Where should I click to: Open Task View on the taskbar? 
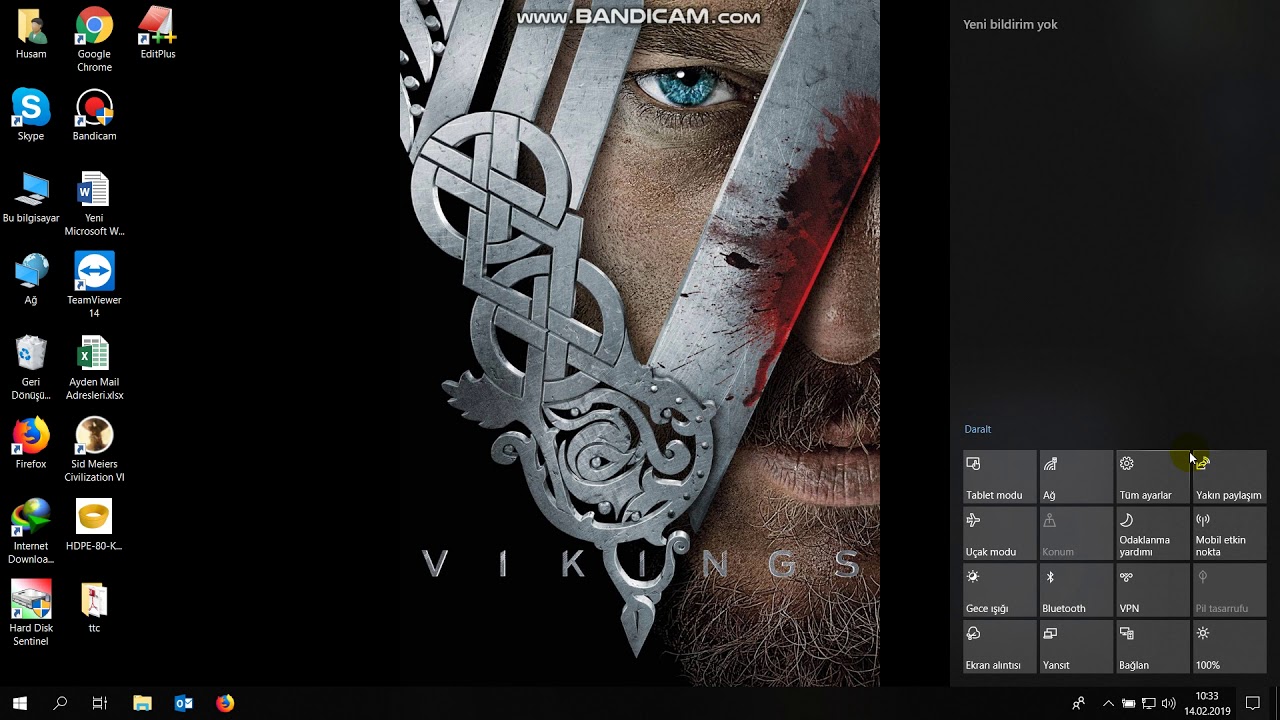click(100, 703)
